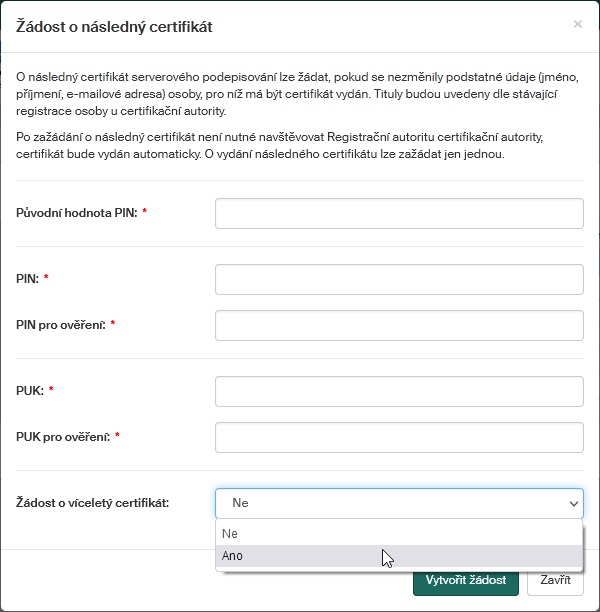Viewport: 600px width, 612px height.
Task: Click the Žádost o víceletý certifikát label
Action: (x=93, y=503)
